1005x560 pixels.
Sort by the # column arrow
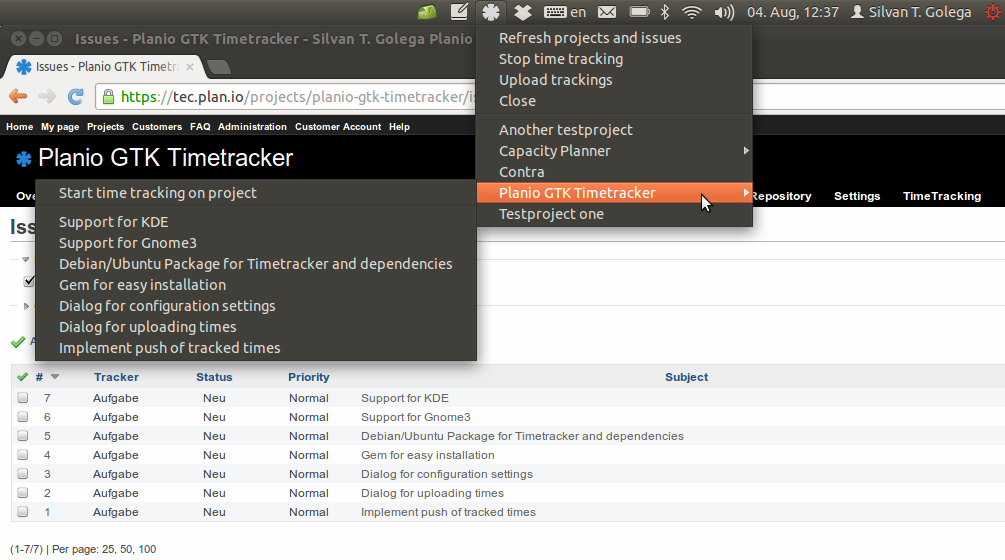point(55,377)
